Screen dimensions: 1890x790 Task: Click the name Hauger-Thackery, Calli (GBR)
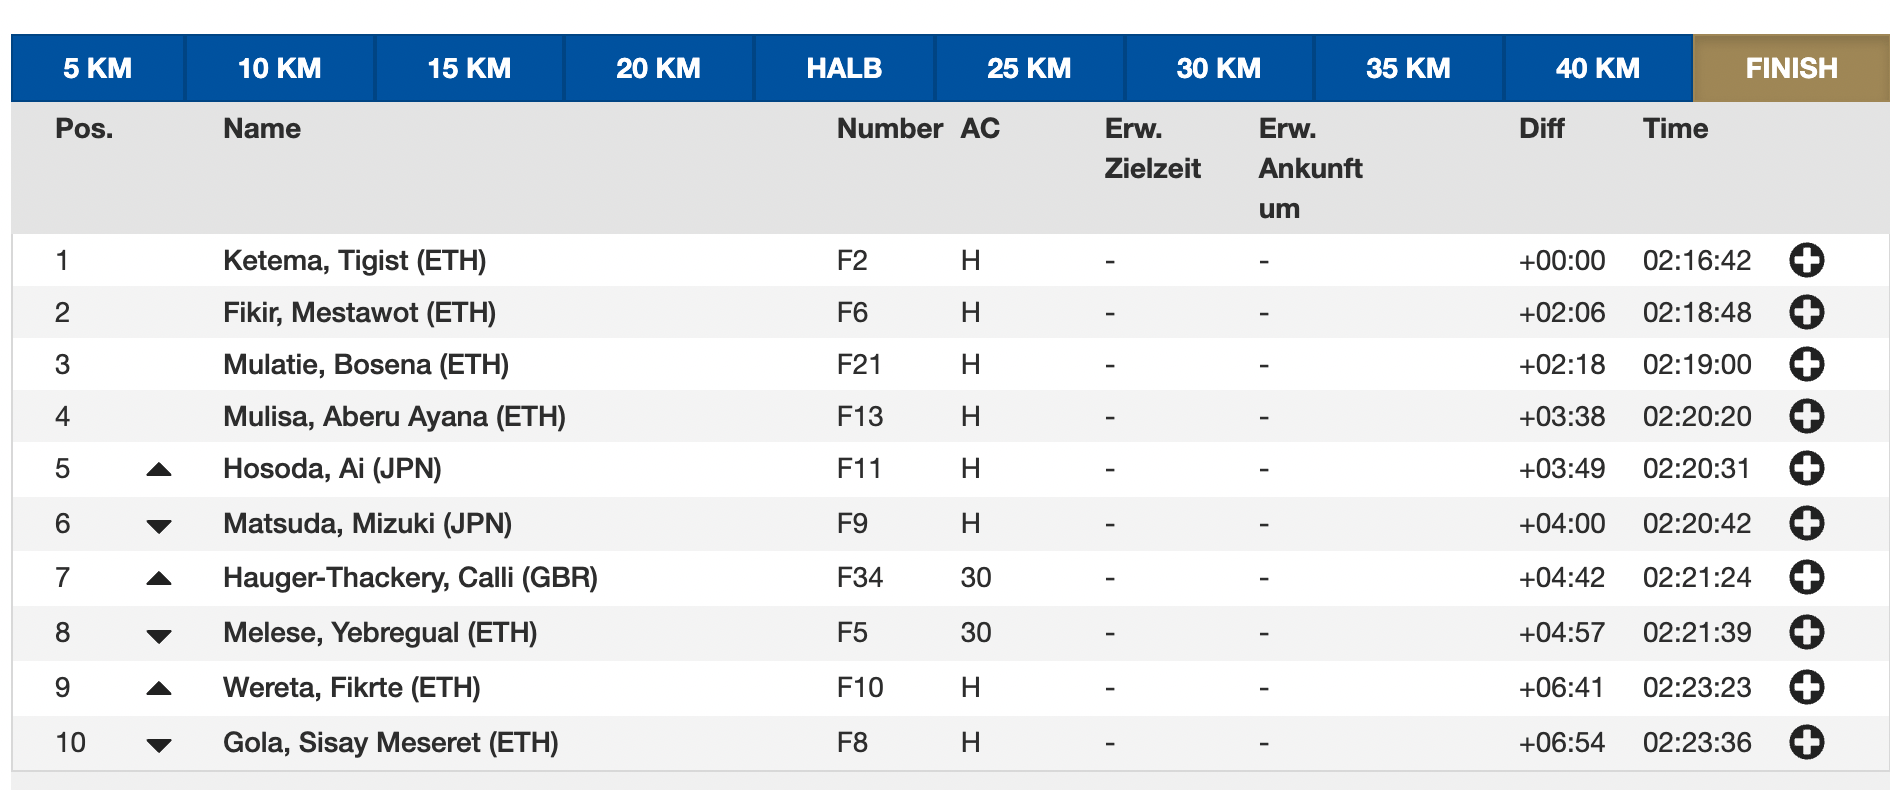coord(410,577)
